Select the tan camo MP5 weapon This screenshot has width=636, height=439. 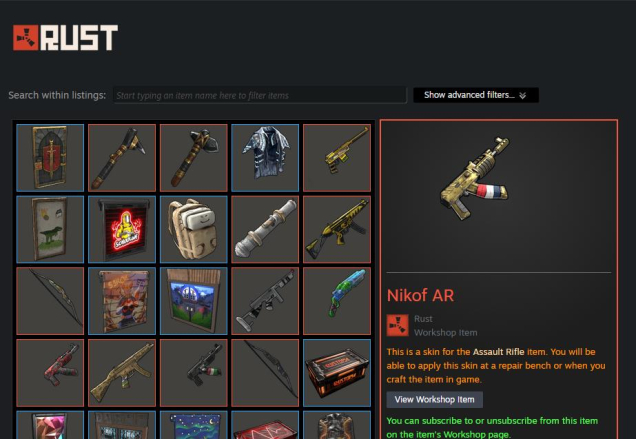coord(122,373)
